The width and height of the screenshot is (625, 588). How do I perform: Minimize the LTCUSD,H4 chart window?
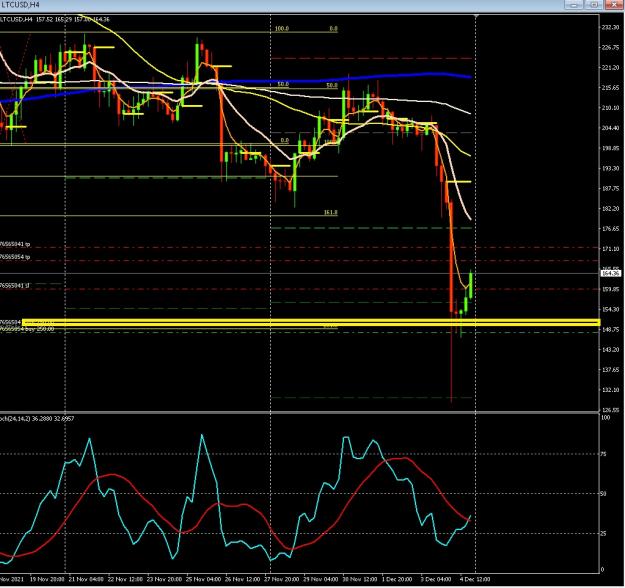coord(574,4)
